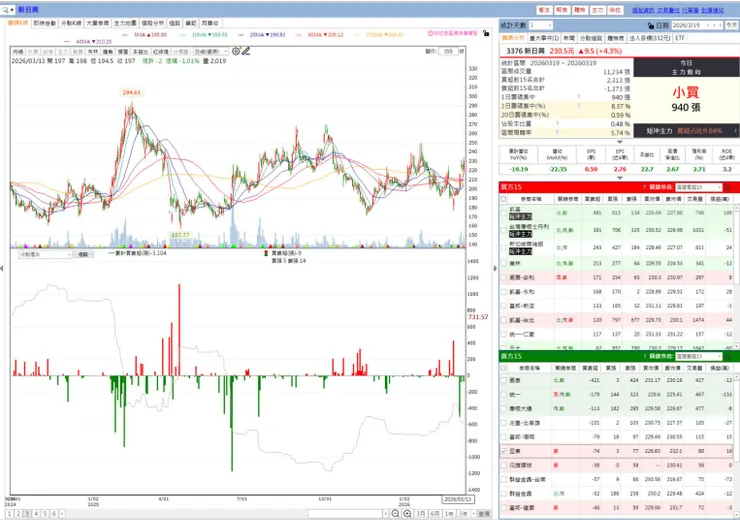
Task: Collapse the left panel with the arrow
Action: (x=2, y=268)
